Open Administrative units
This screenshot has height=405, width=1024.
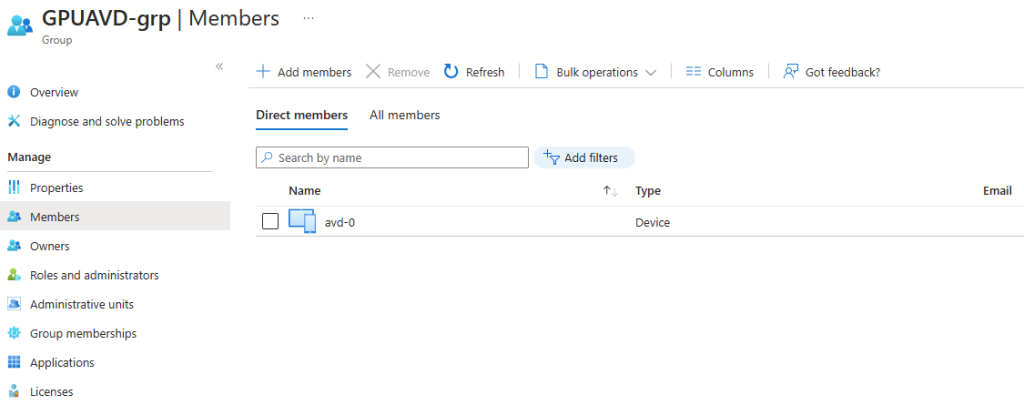[82, 304]
